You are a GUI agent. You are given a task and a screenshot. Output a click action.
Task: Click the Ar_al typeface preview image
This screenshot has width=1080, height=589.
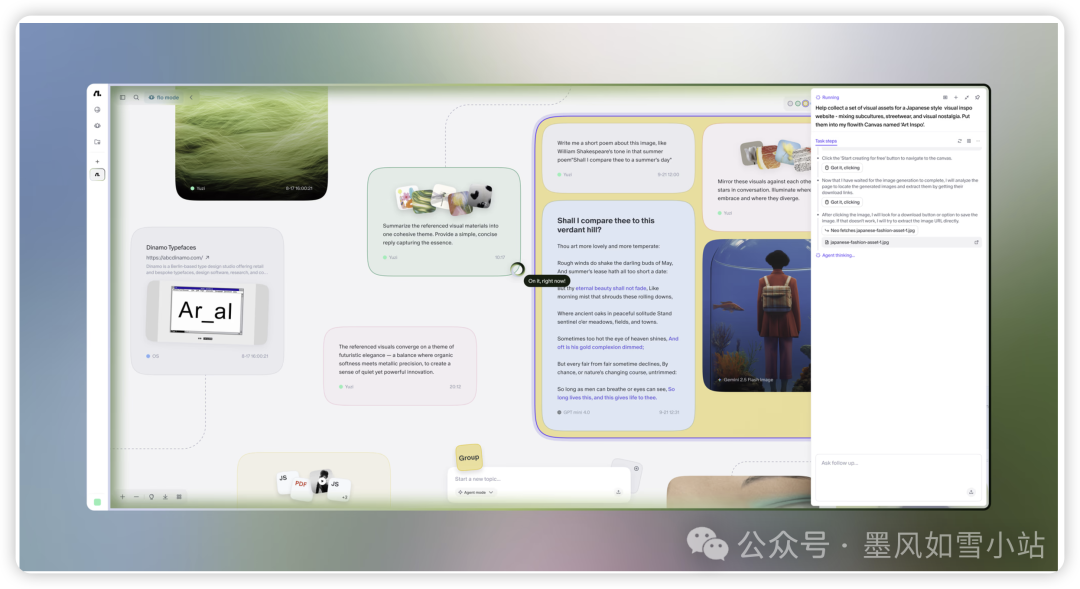tap(207, 311)
